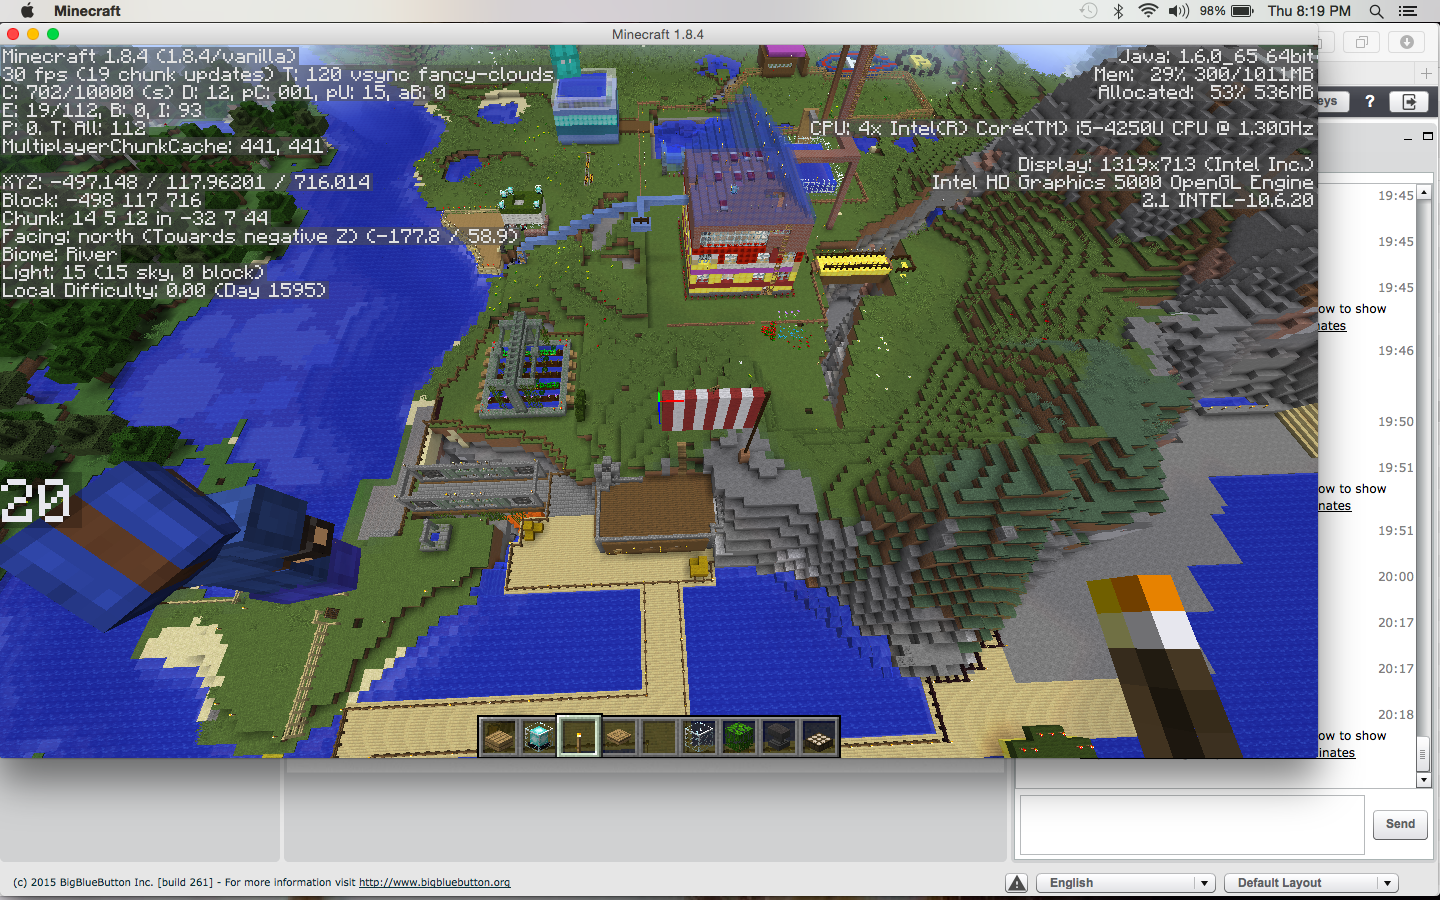Click the CPU Intel Core i5-4250U debug line
The image size is (1440, 900).
(x=1062, y=128)
